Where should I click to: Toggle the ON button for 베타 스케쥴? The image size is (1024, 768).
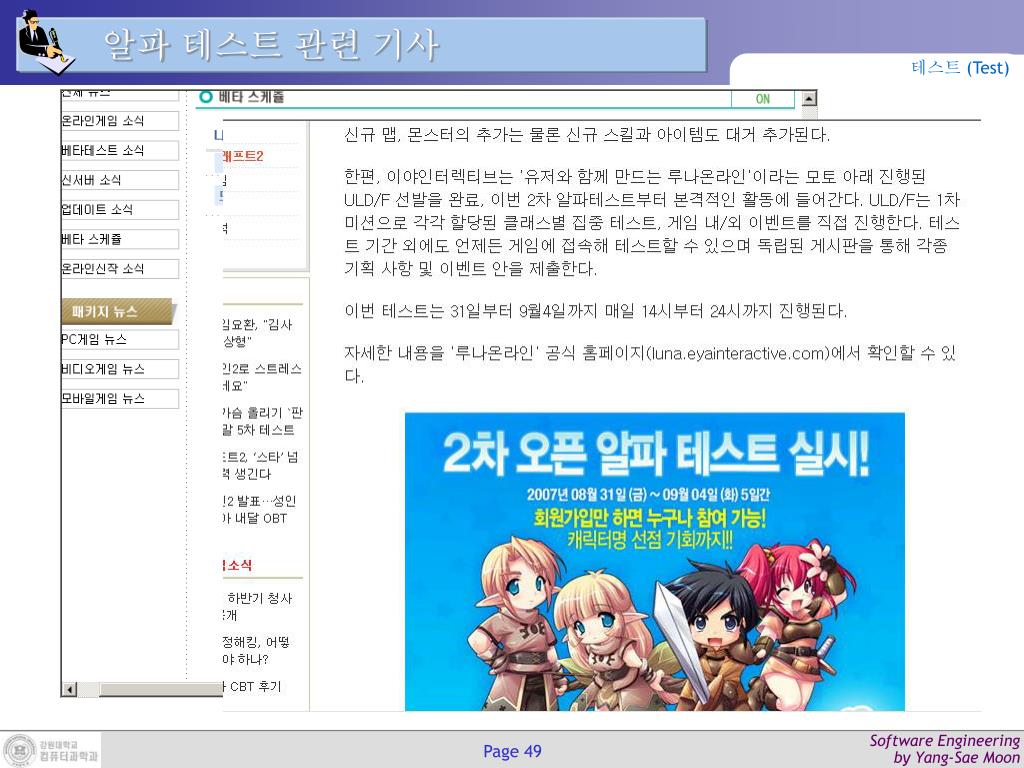pos(762,99)
